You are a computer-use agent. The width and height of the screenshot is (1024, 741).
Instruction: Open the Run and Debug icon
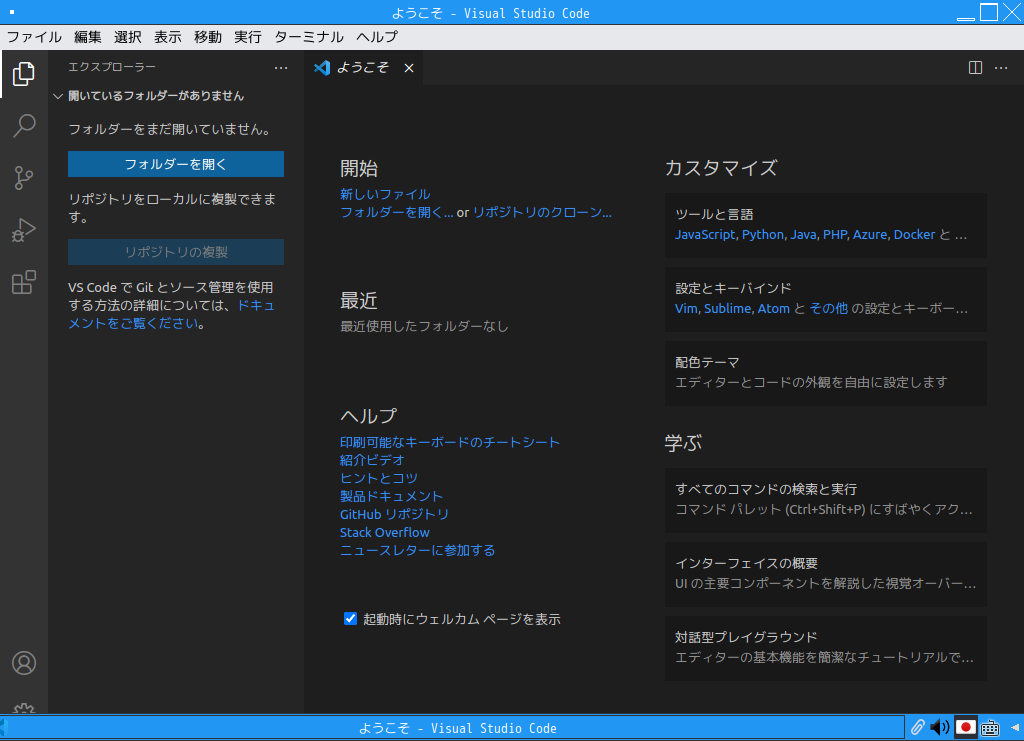tap(24, 230)
